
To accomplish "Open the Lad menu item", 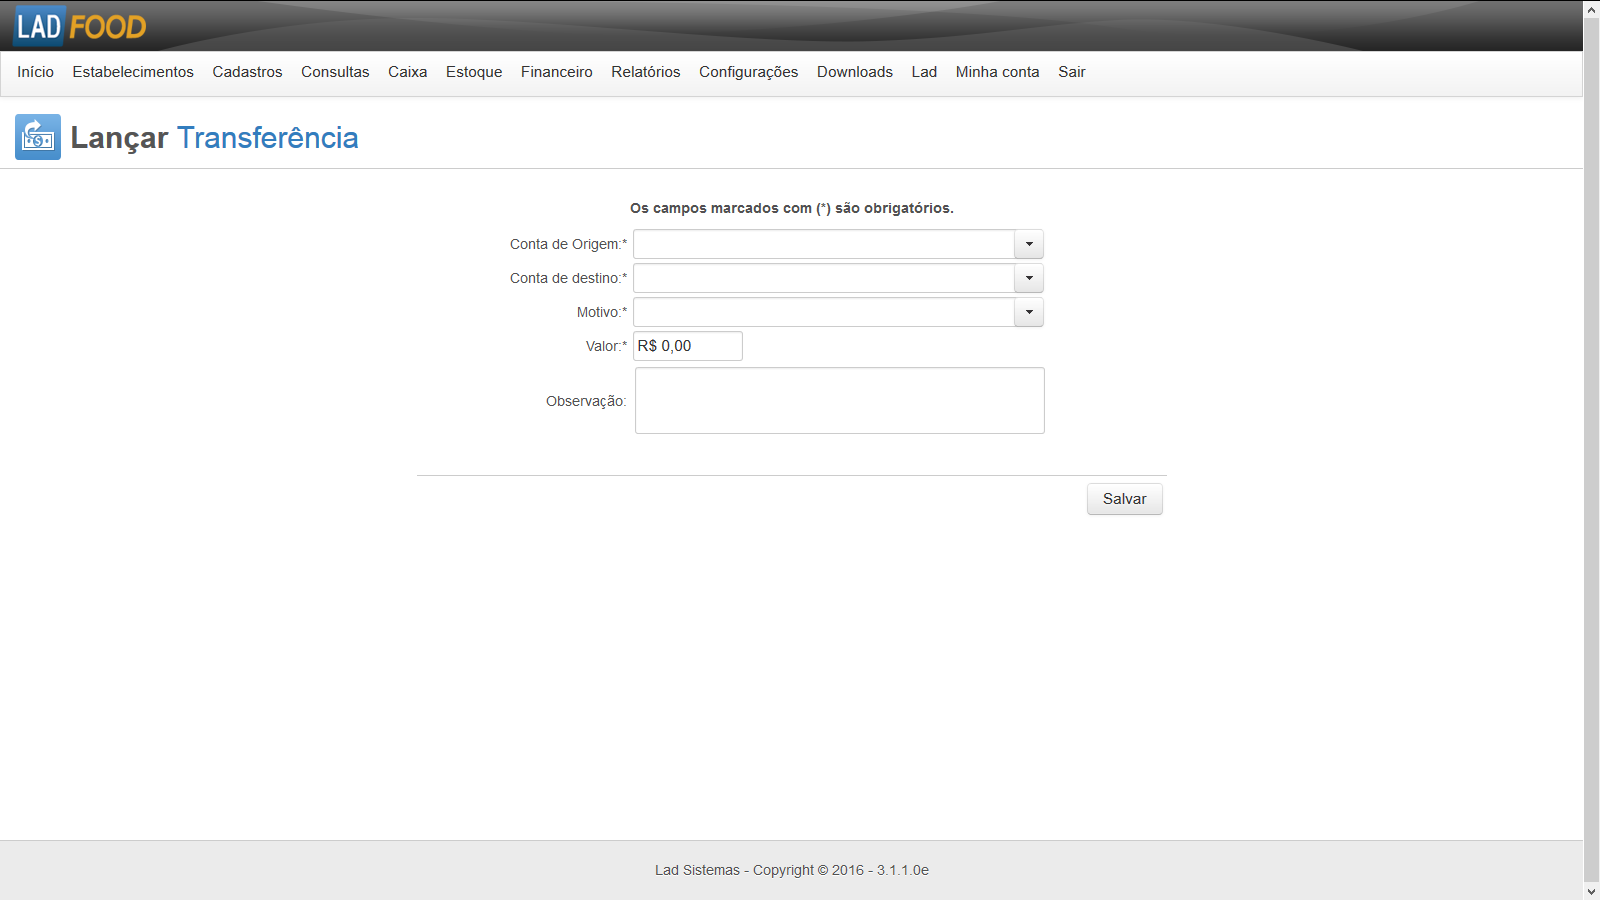I will pos(924,72).
